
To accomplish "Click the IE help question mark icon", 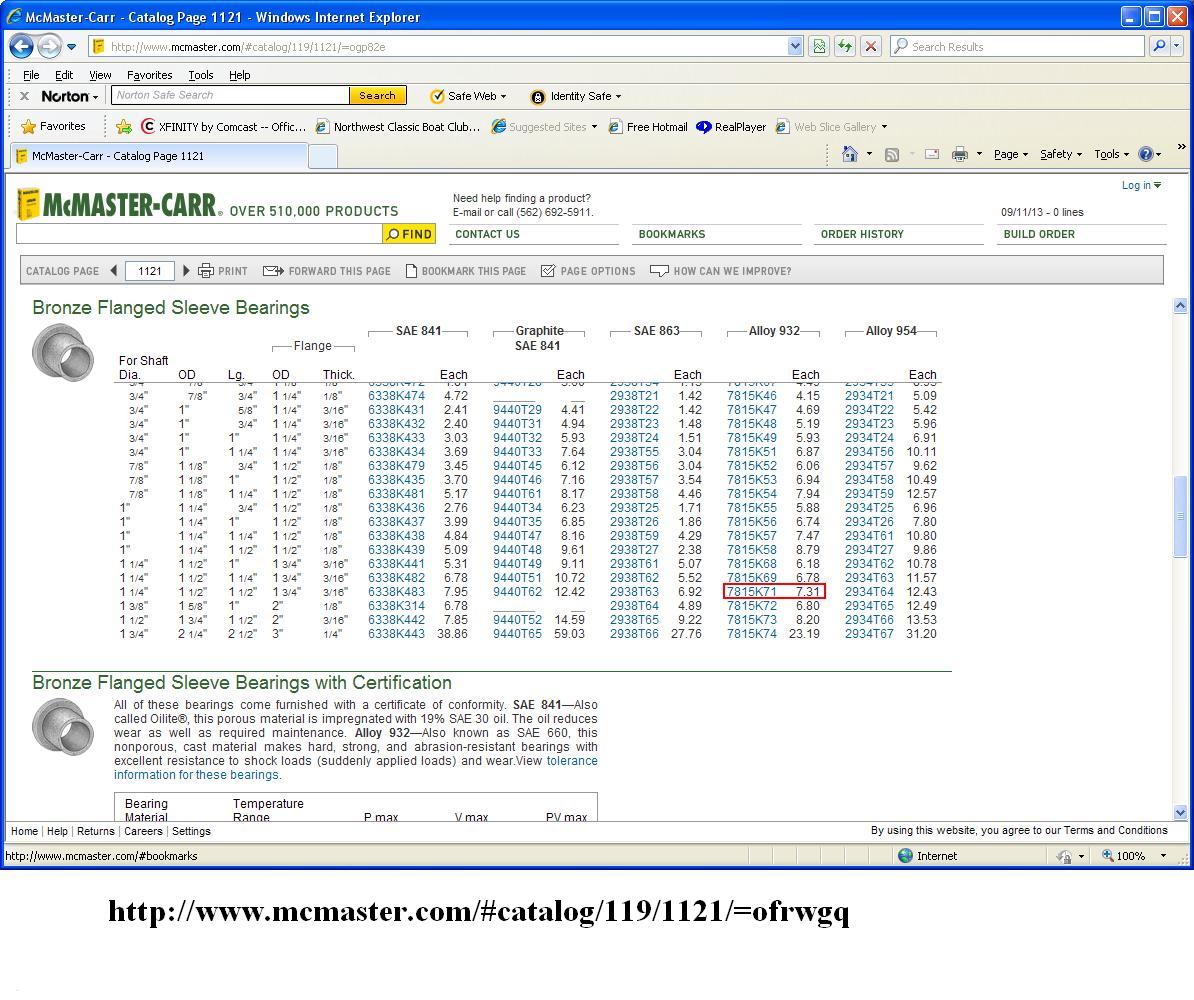I will pos(1145,154).
